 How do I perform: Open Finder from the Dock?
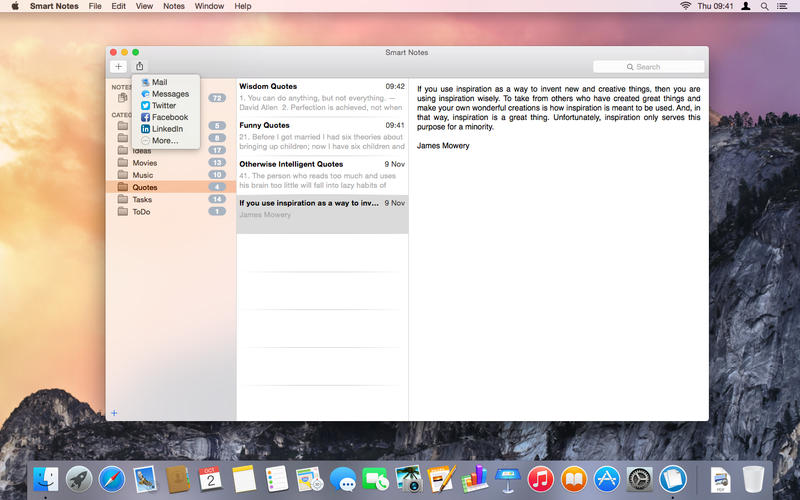point(46,480)
